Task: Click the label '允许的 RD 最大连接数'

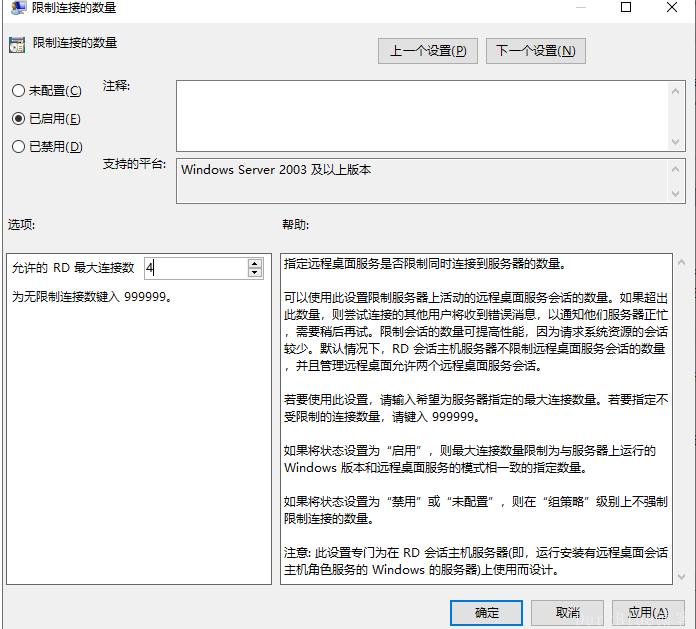Action: (x=73, y=268)
